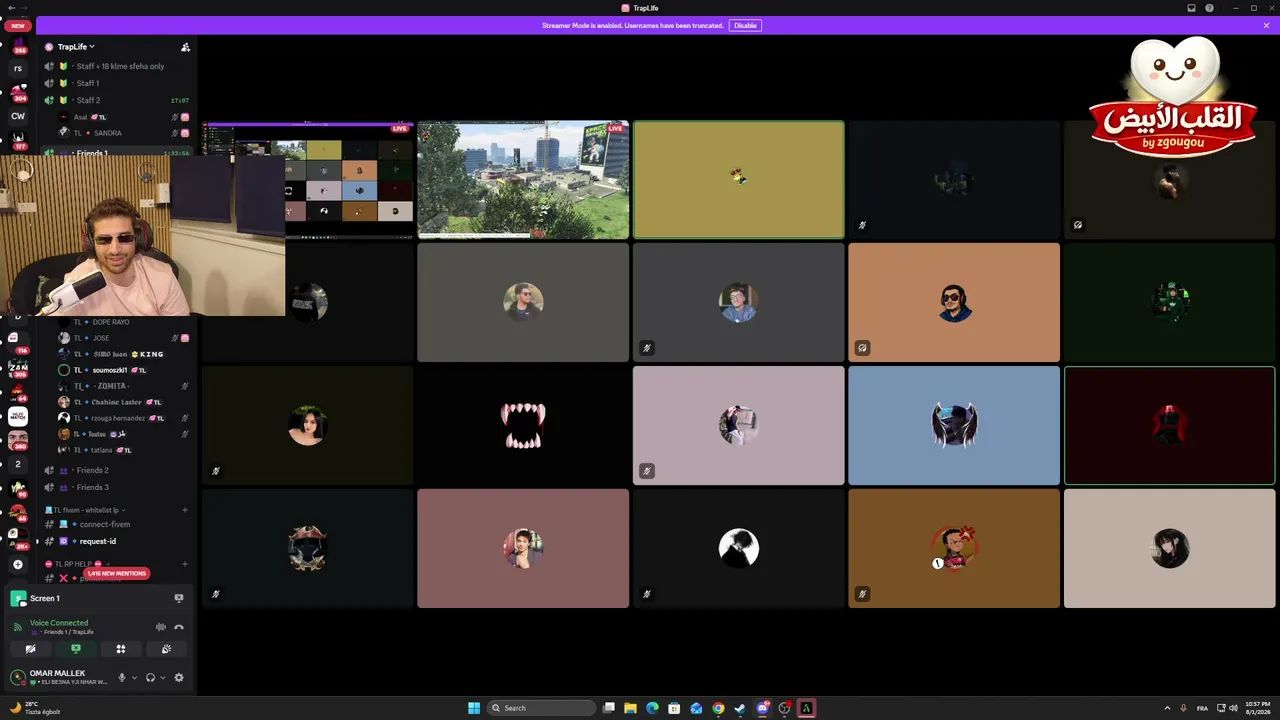This screenshot has width=1280, height=720.
Task: Open the Discord inbox icon in title bar
Action: pyautogui.click(x=1191, y=8)
